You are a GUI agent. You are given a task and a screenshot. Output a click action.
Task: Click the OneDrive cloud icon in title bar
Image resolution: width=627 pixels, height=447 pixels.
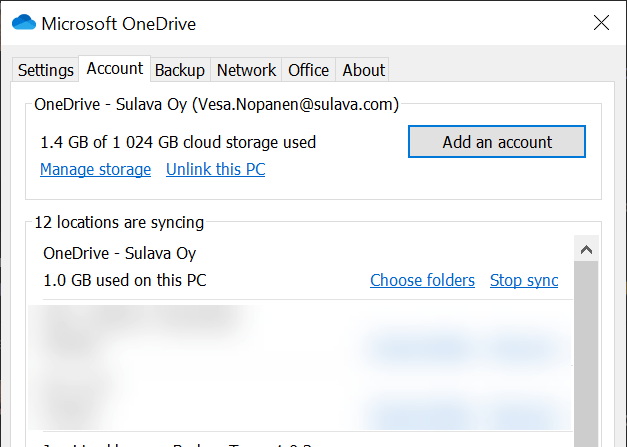(25, 22)
